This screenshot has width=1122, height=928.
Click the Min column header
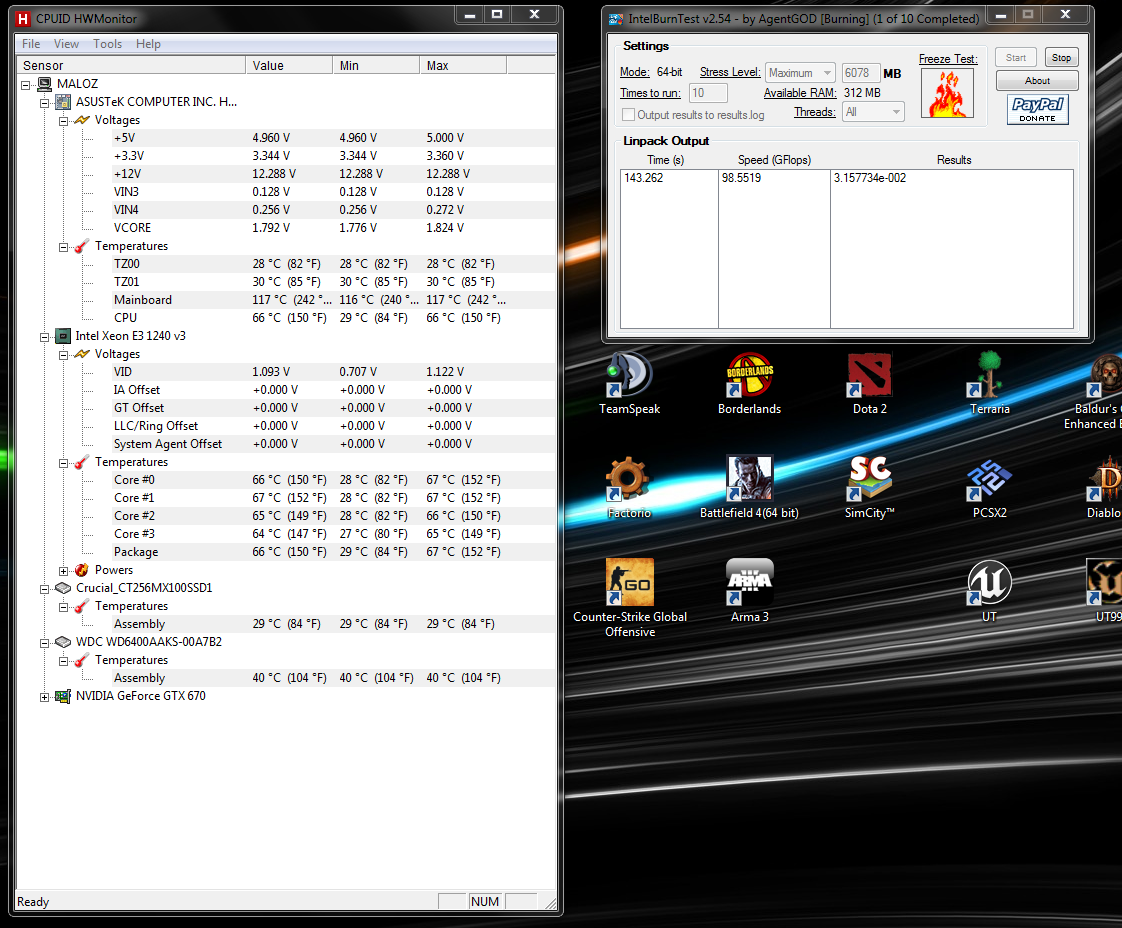(x=376, y=65)
